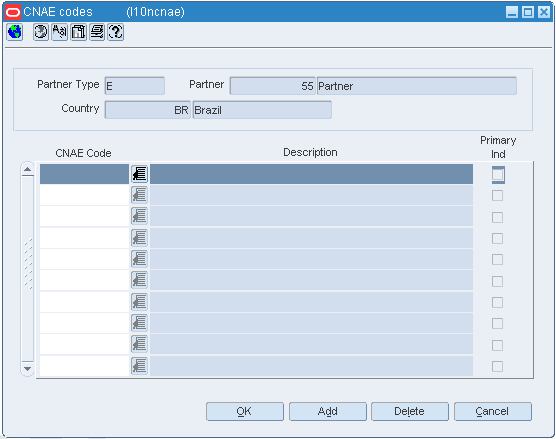Click the red Oracle logo in the title bar

point(13,12)
